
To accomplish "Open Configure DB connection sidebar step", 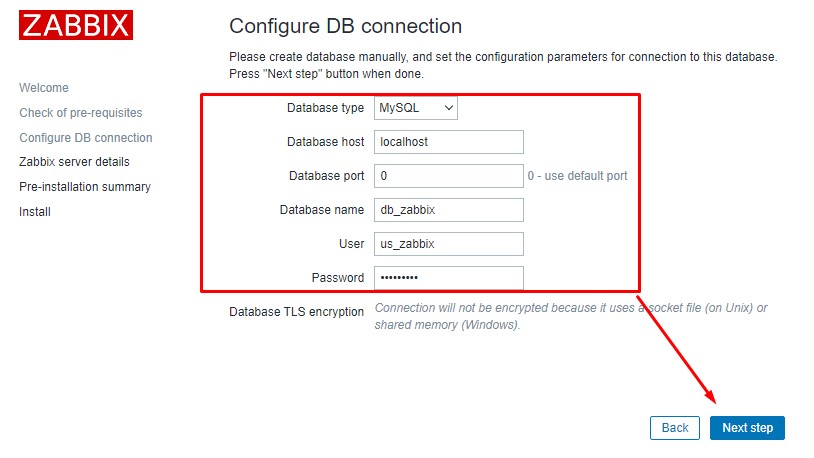I will pyautogui.click(x=86, y=138).
